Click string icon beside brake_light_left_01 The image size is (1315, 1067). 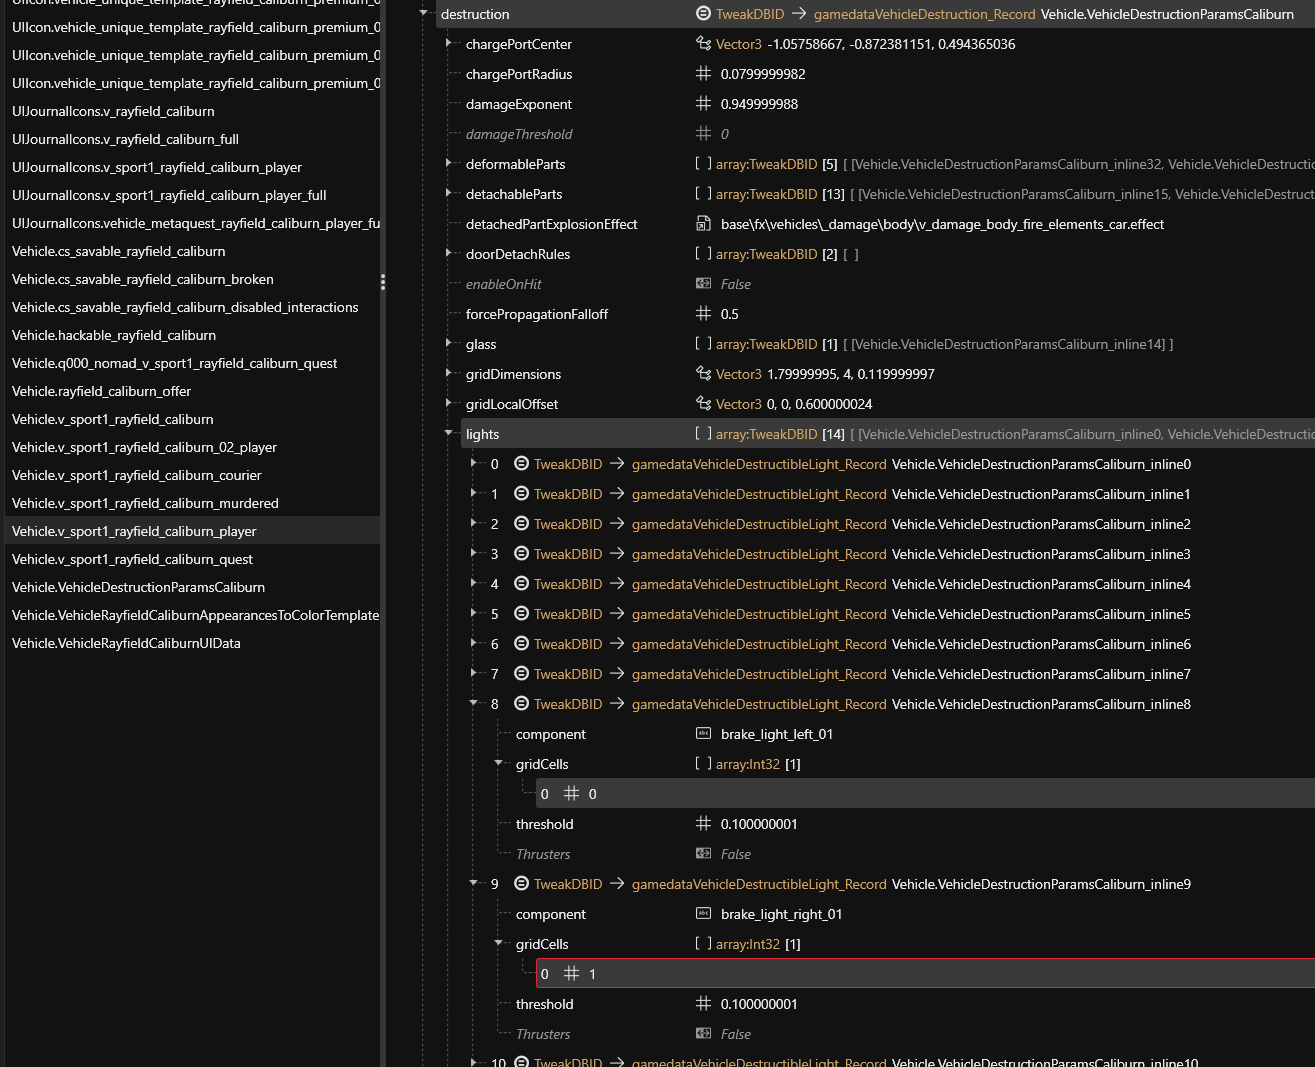[703, 734]
